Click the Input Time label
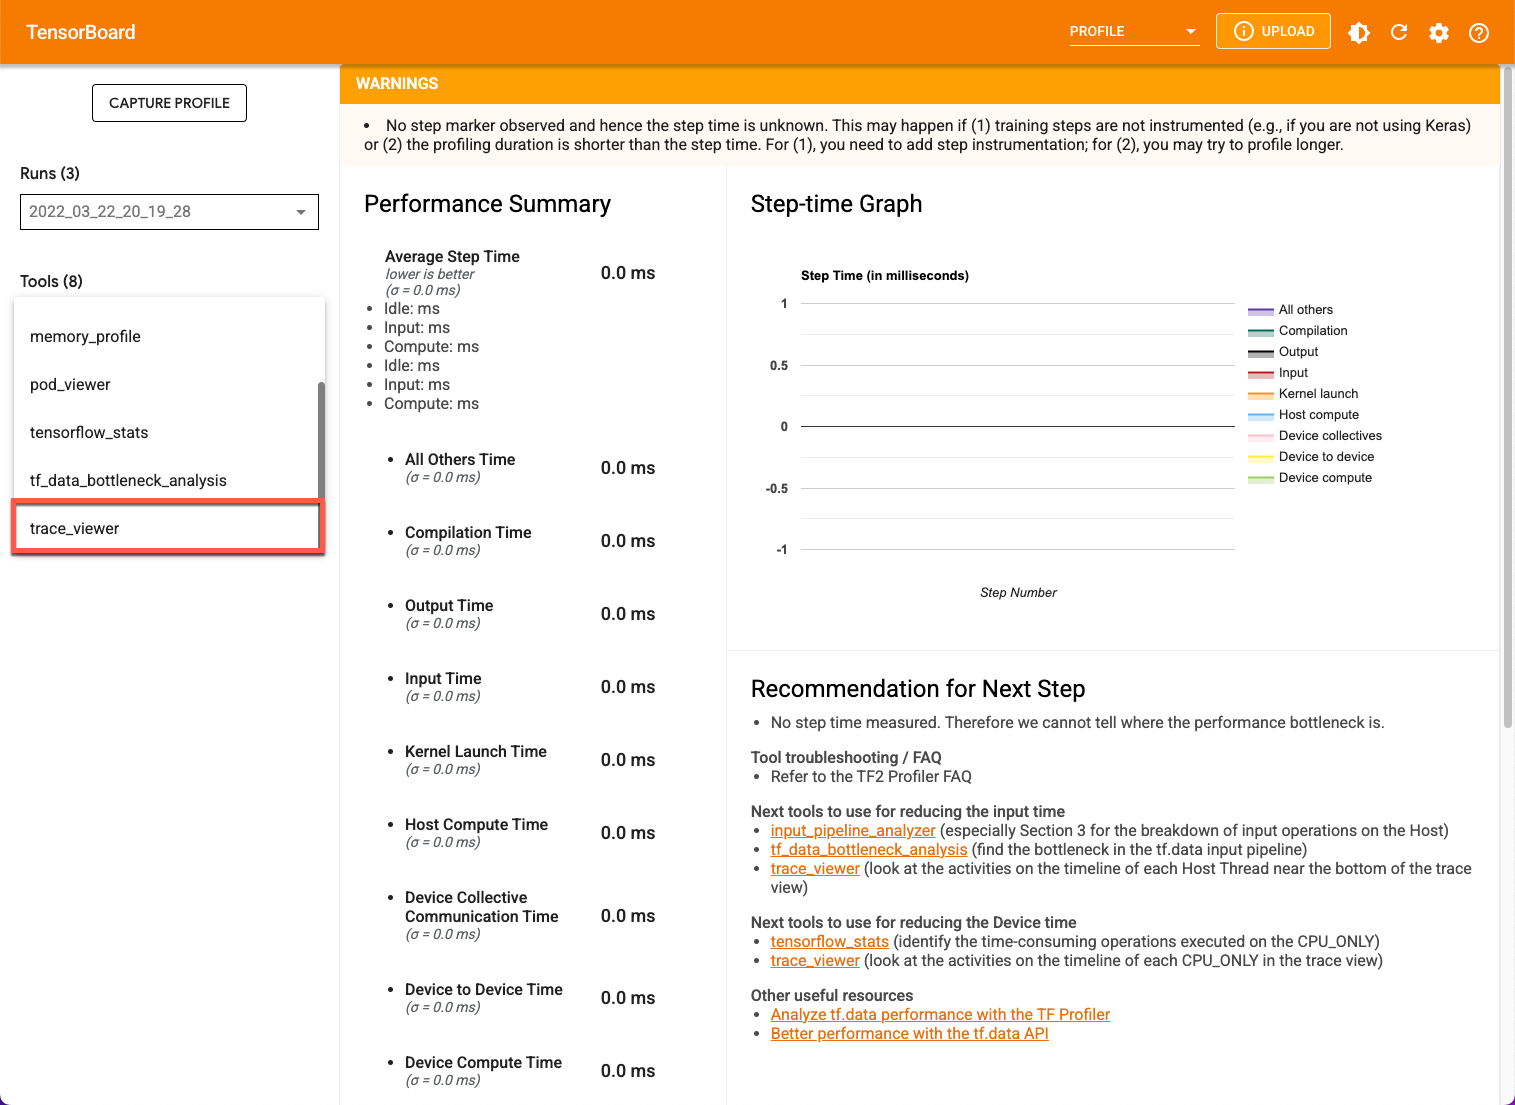 (443, 679)
